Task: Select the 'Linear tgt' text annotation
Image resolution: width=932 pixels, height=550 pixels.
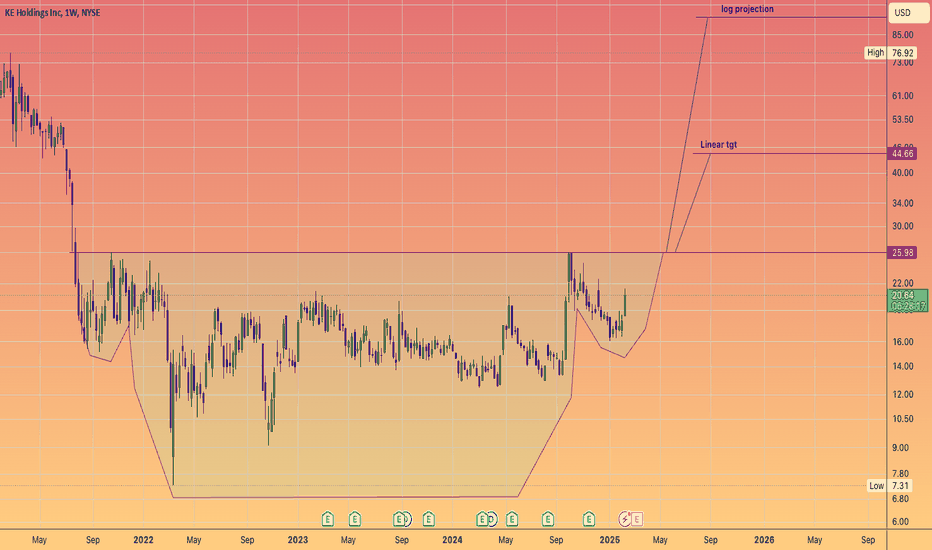Action: pos(719,144)
